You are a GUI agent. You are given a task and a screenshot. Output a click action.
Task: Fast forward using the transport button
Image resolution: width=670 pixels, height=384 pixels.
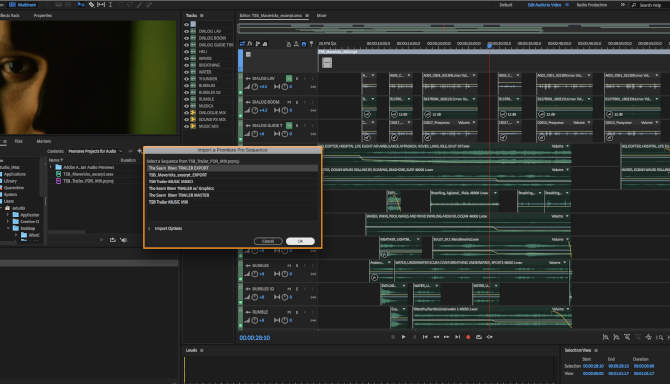447,337
